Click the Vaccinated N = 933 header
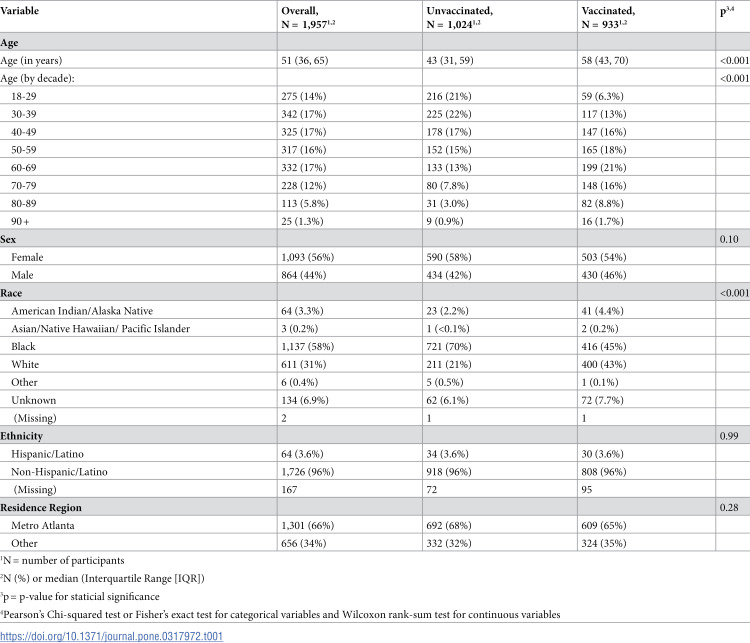The width and height of the screenshot is (750, 643). [608, 17]
